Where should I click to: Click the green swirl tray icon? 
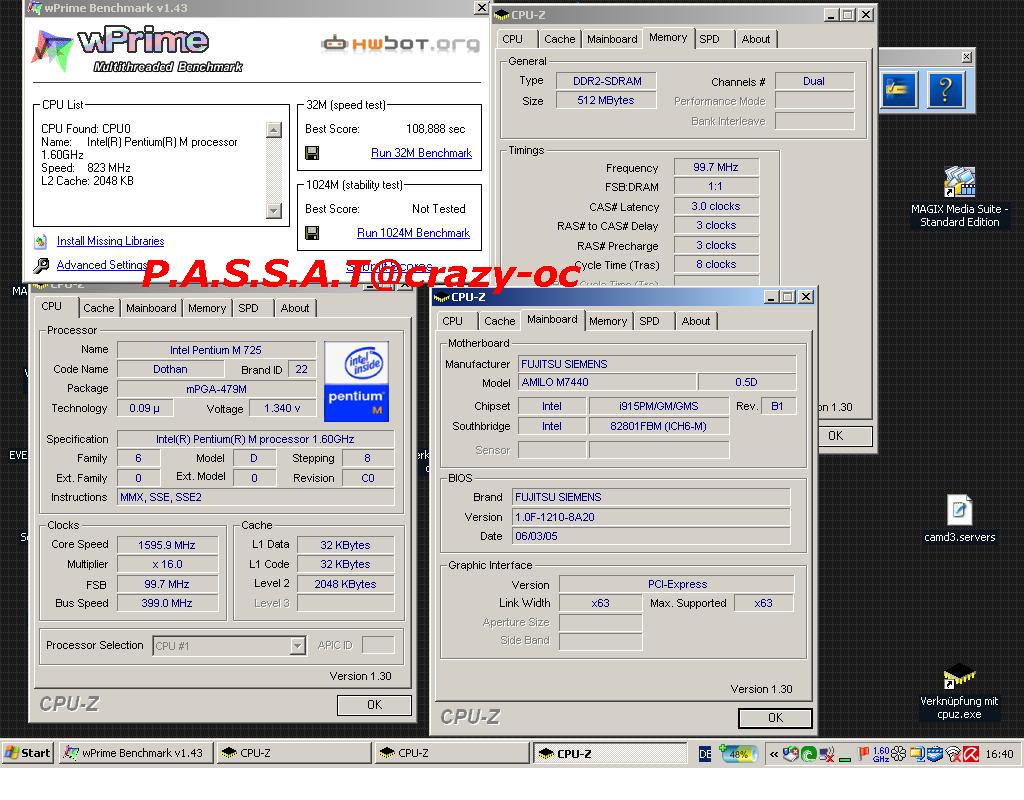808,754
